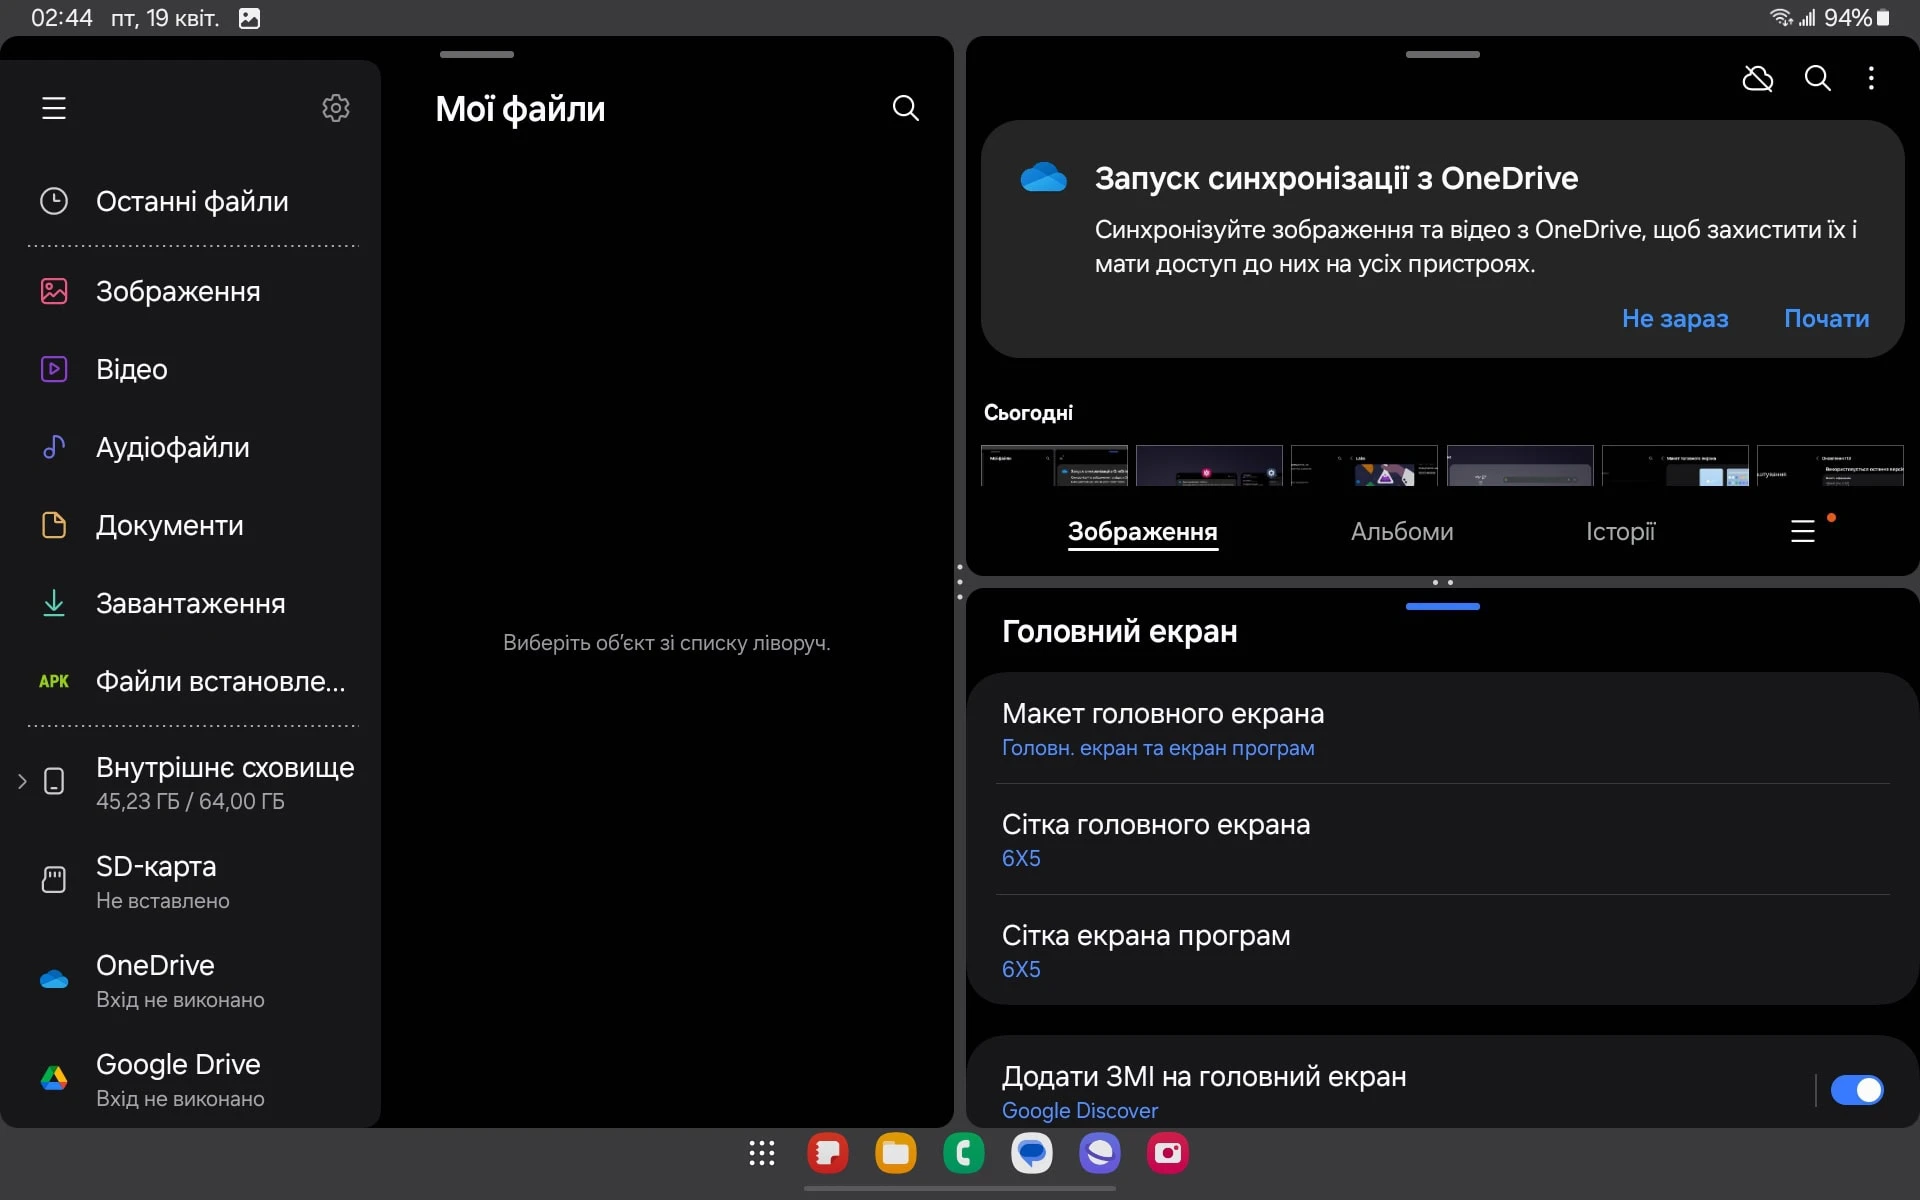Open the second thumbnail under Сьогодні
The image size is (1920, 1200).
1209,465
